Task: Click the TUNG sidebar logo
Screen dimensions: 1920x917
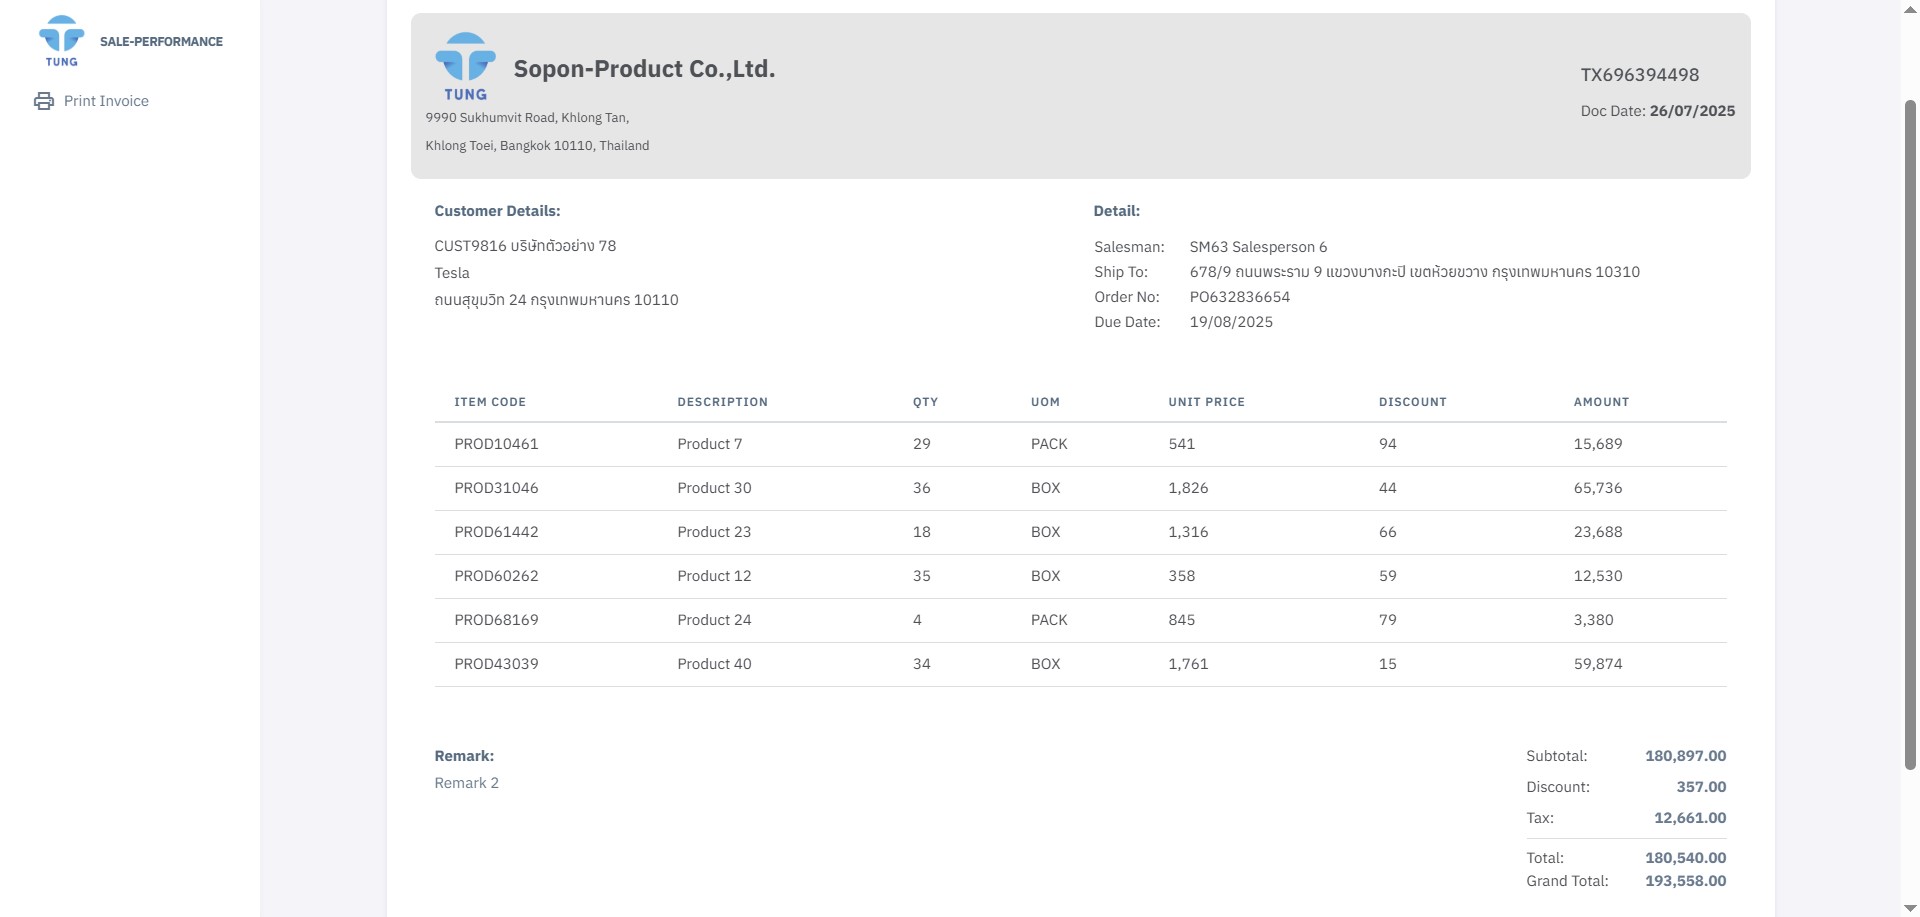Action: 61,41
